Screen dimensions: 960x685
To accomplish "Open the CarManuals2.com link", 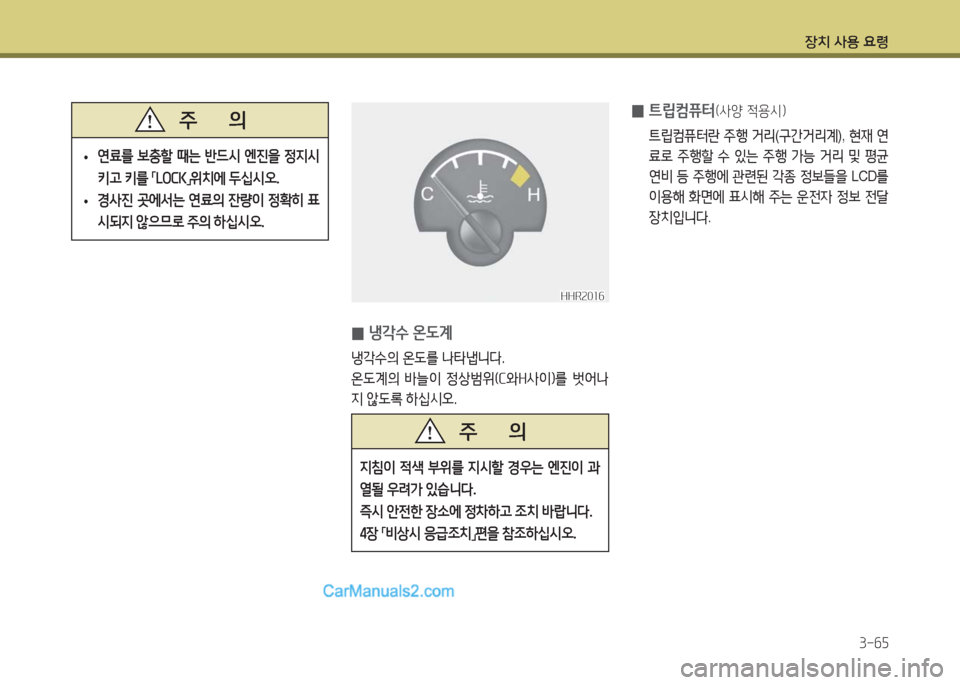I will pos(388,591).
